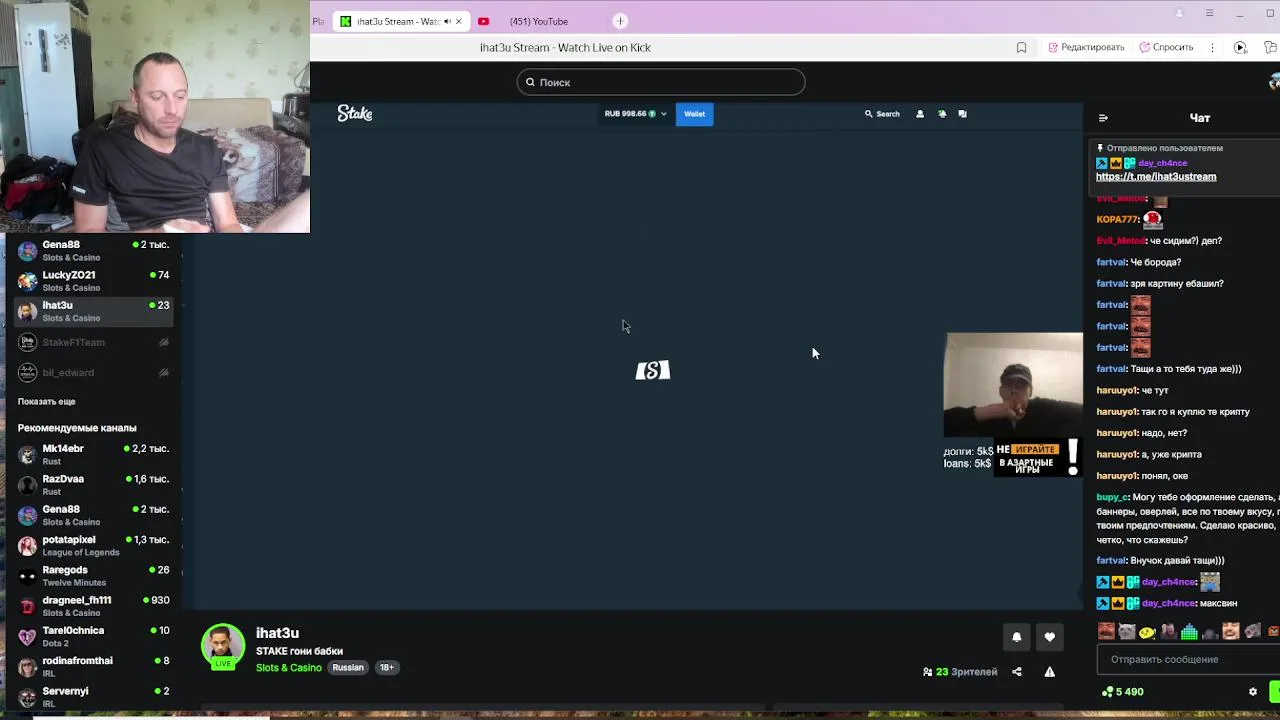
Task: Open Stake Search with magnifier icon
Action: click(882, 114)
